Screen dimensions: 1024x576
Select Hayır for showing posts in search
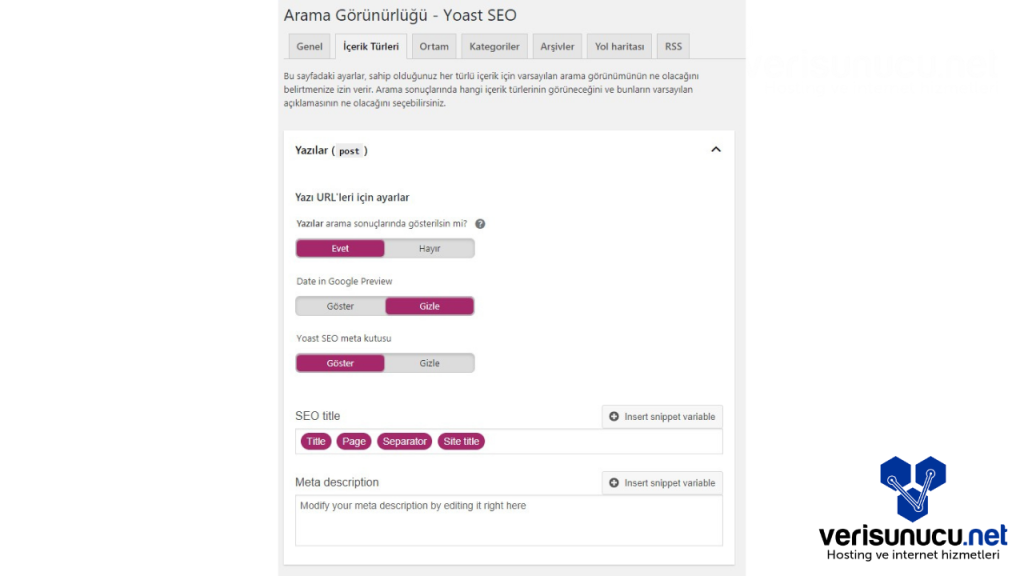[429, 249]
